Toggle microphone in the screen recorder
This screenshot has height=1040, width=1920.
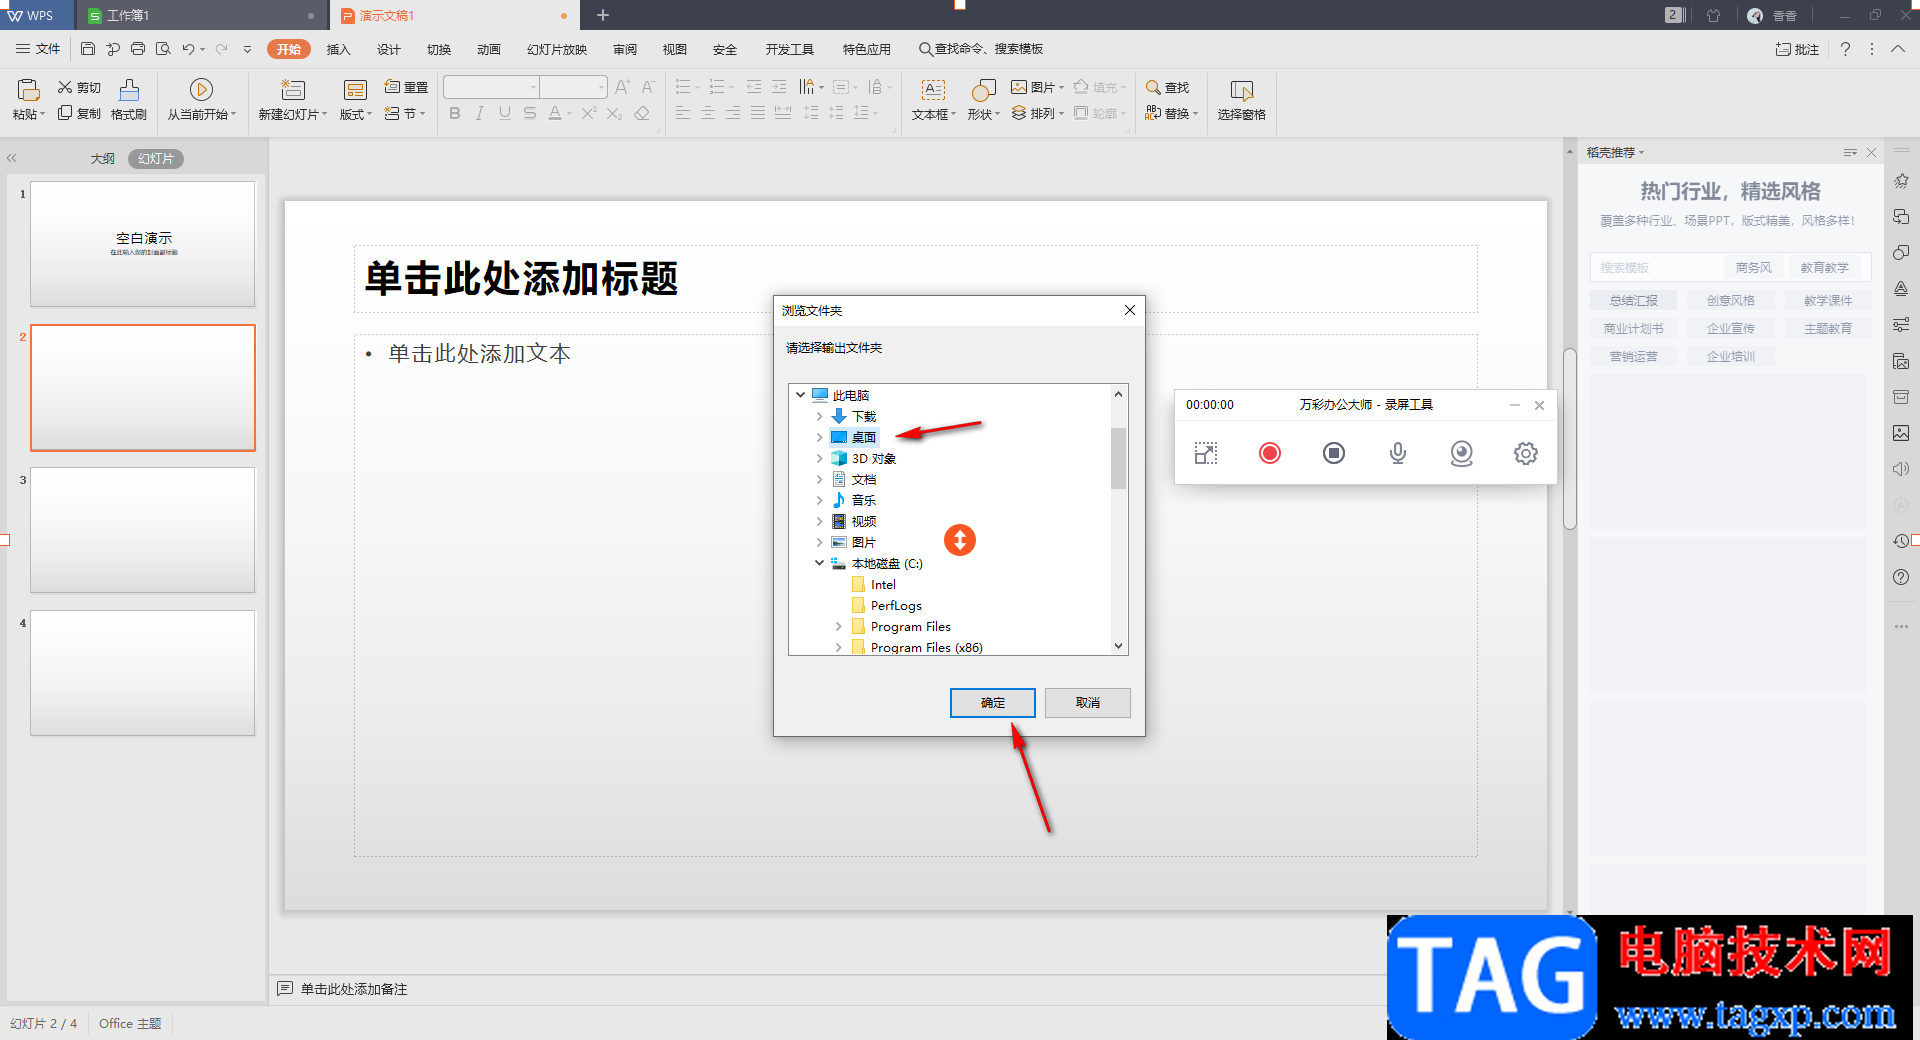1398,454
